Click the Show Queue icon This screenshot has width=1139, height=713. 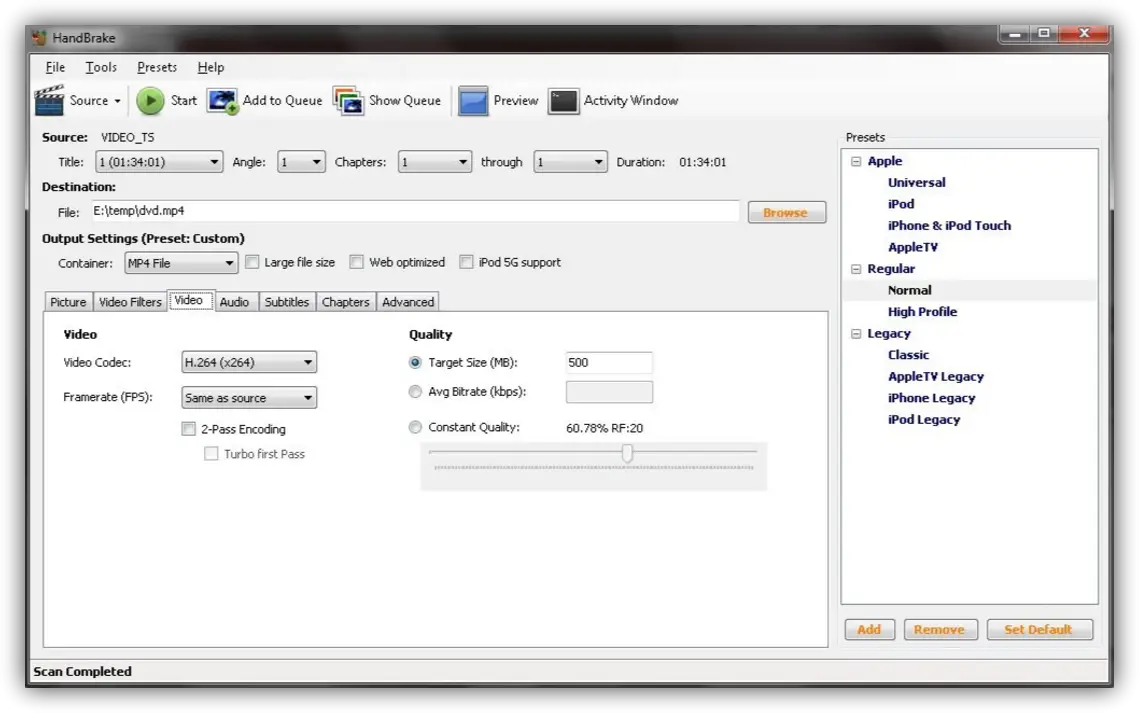tap(349, 101)
